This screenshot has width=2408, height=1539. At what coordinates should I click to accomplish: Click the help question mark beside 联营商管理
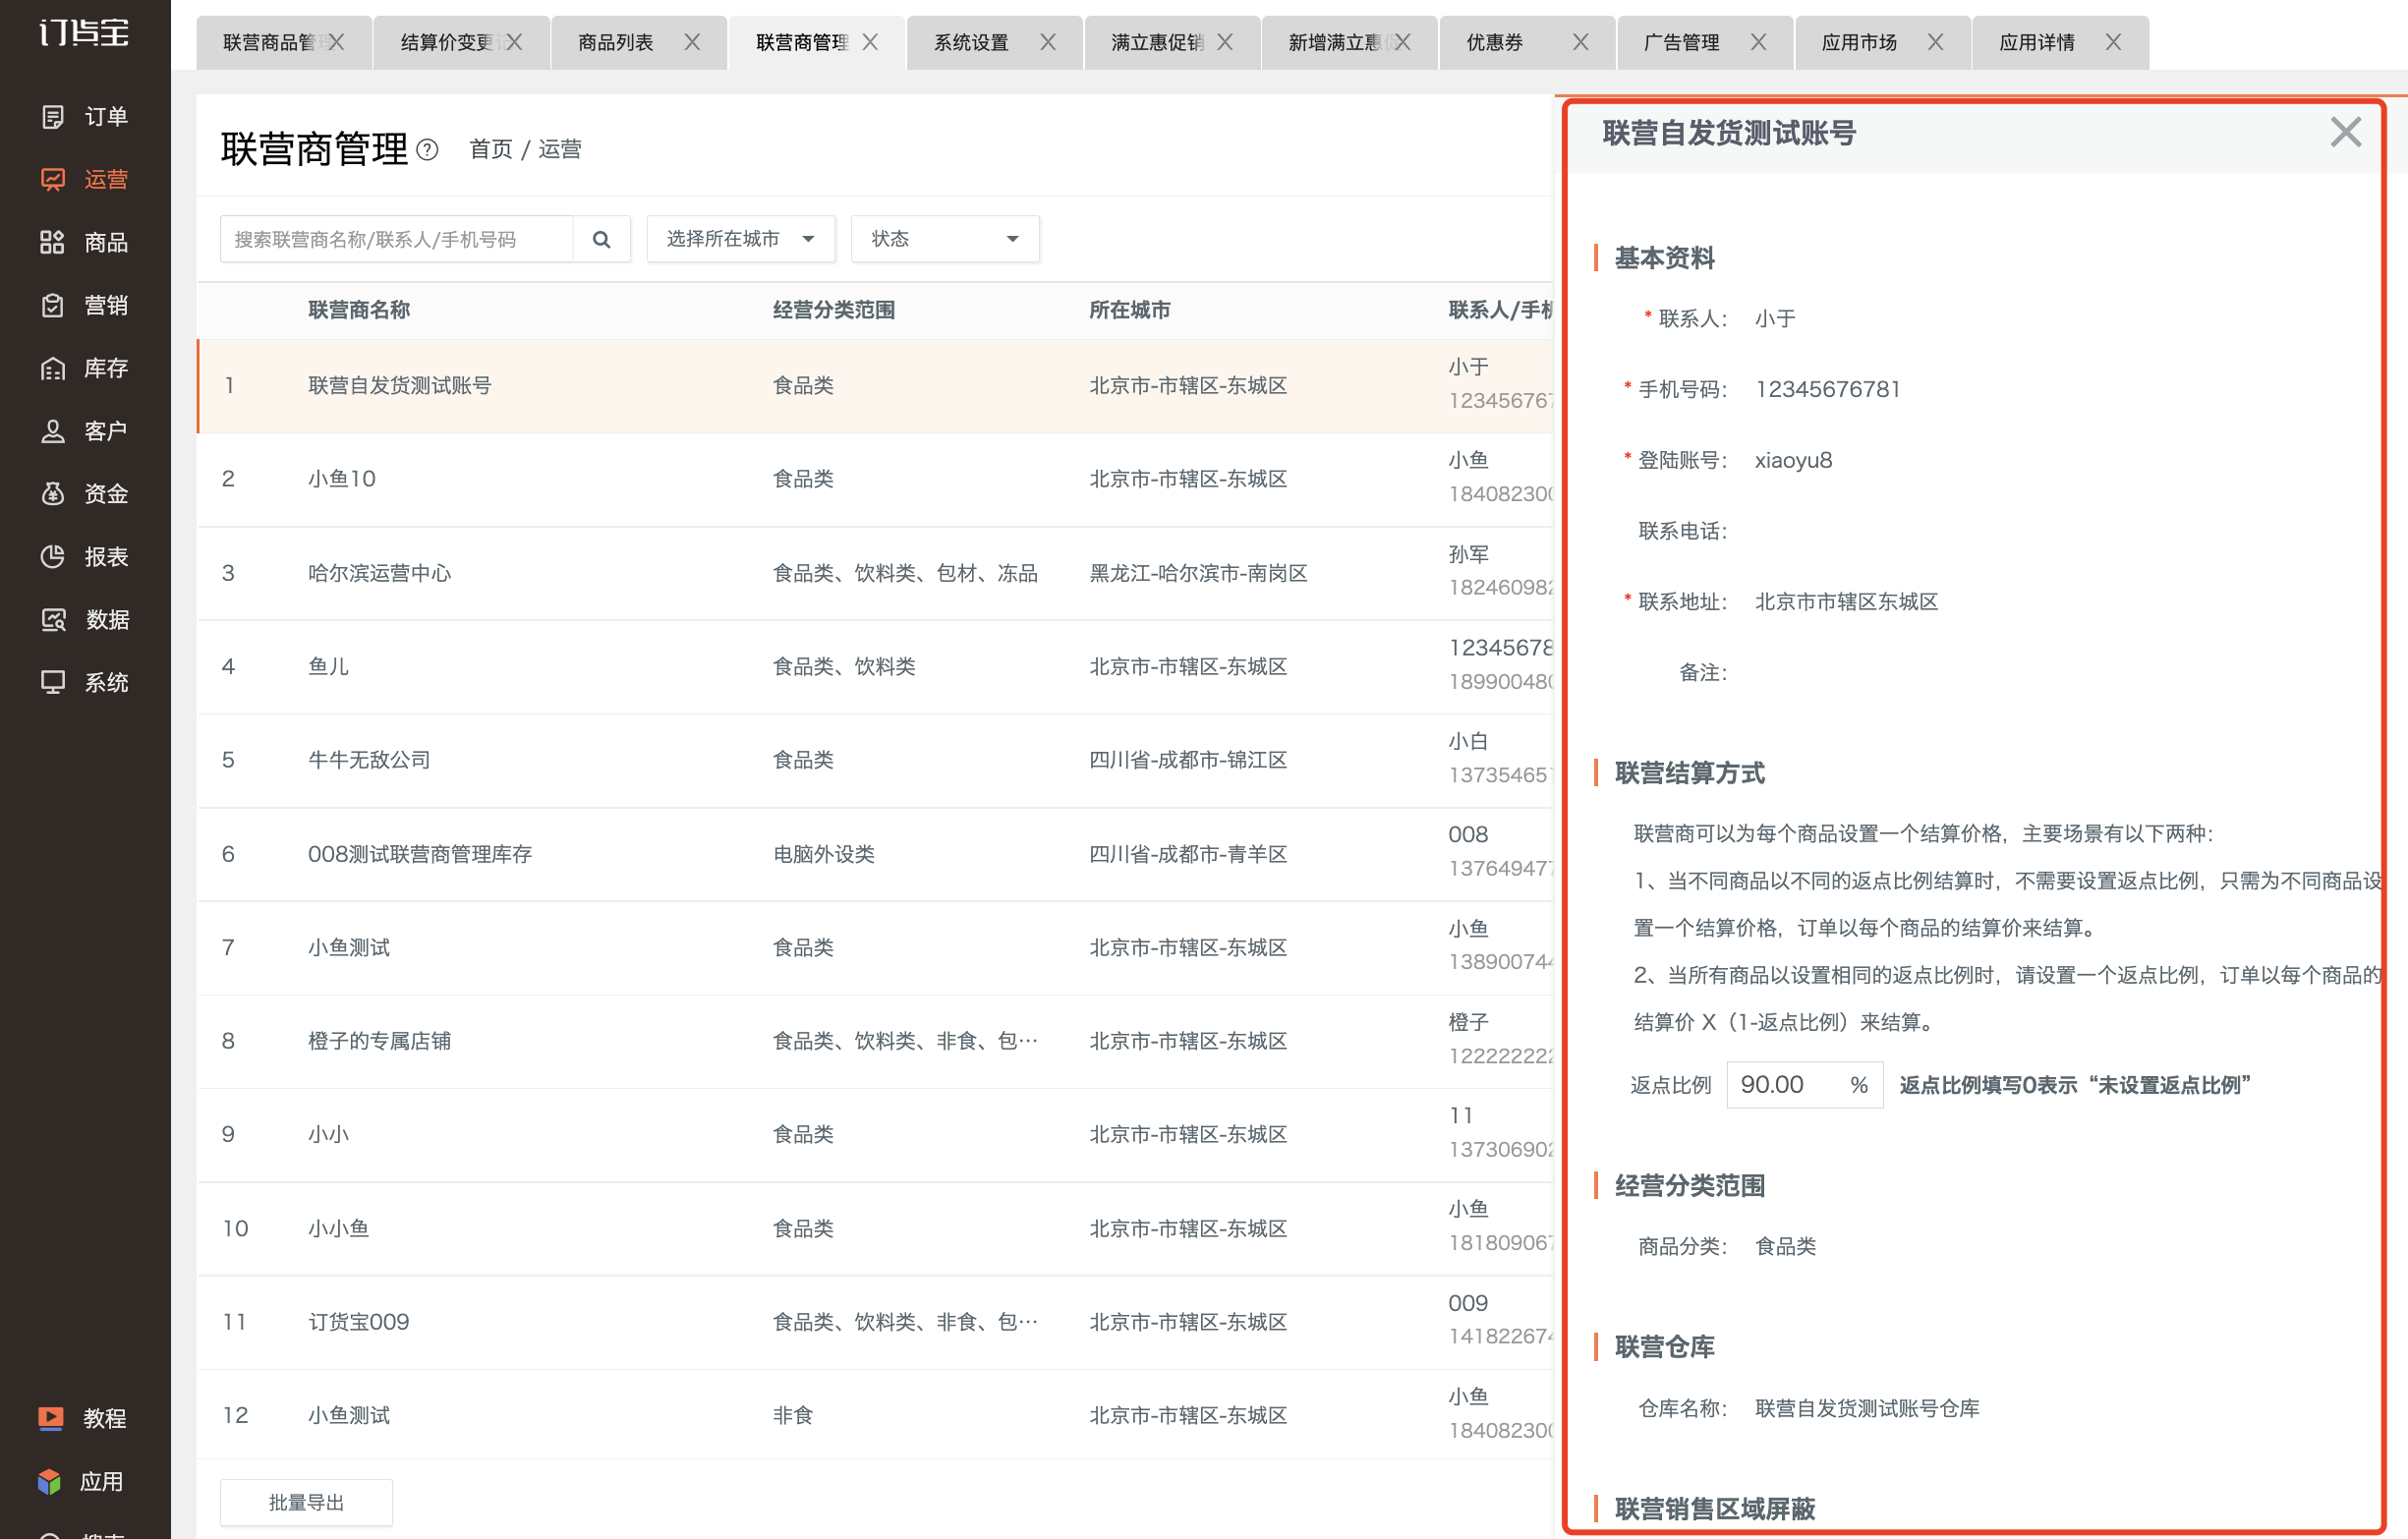(x=427, y=150)
